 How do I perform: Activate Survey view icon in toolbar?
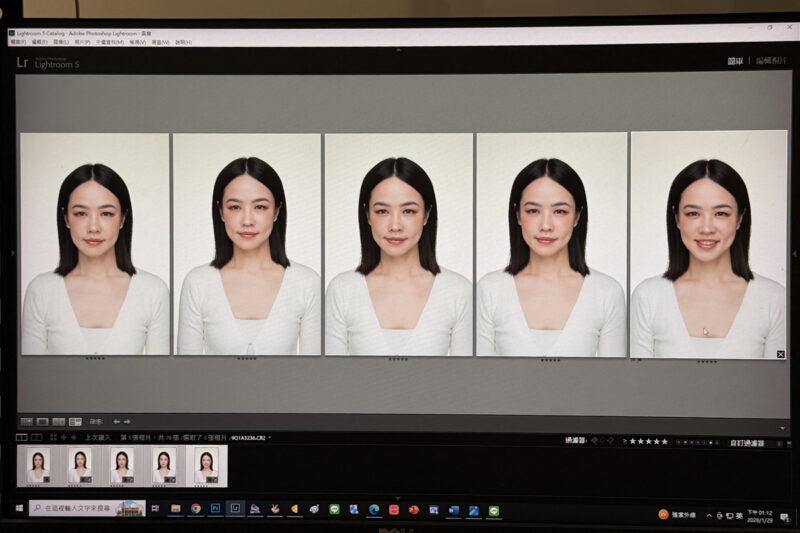tap(75, 422)
